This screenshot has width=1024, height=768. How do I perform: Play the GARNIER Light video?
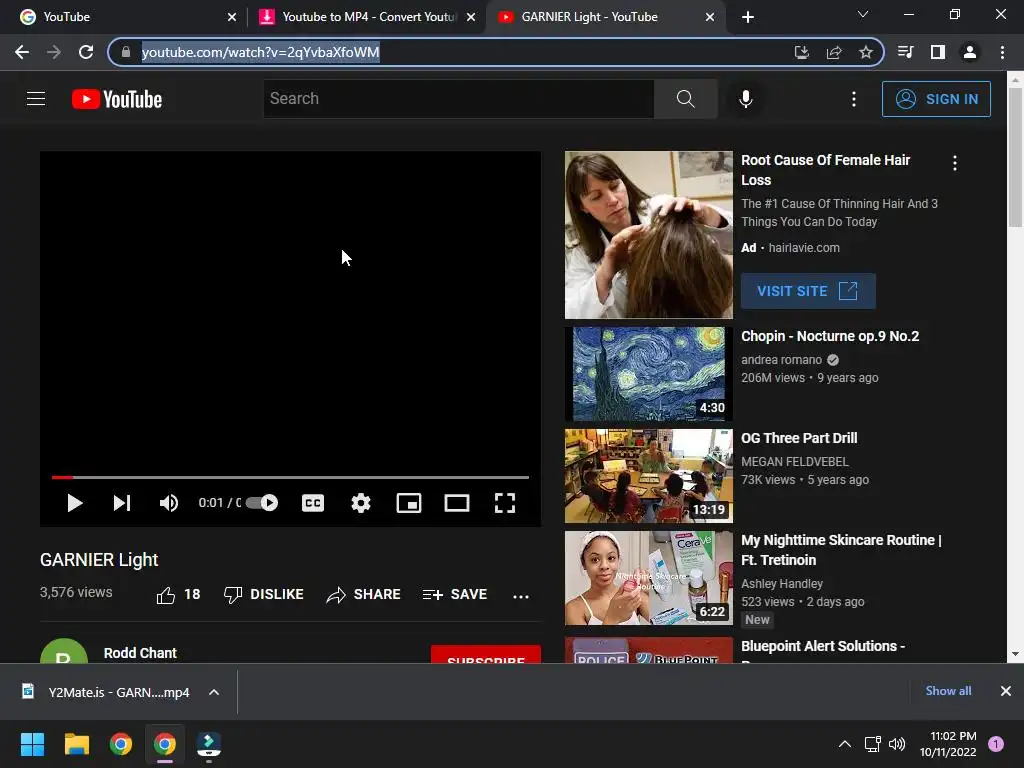[74, 503]
